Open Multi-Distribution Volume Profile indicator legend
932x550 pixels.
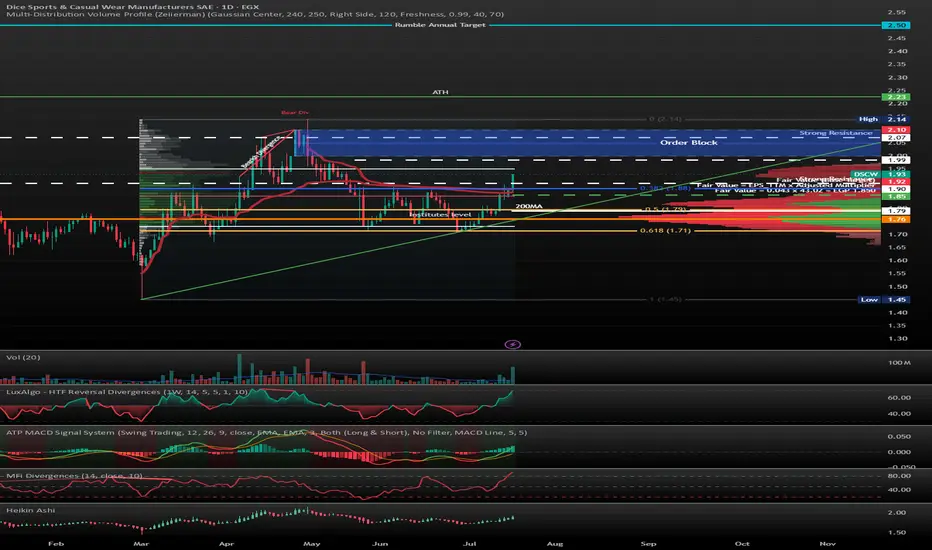click(255, 14)
